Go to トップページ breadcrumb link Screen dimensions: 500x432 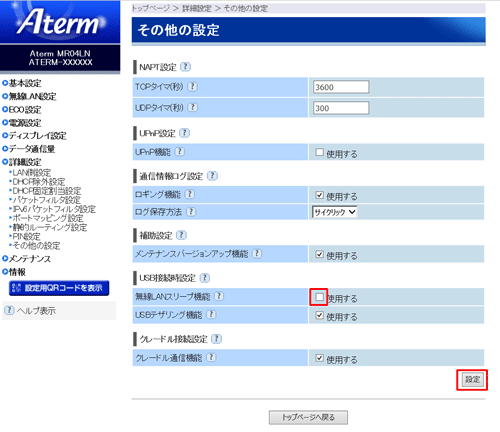150,8
